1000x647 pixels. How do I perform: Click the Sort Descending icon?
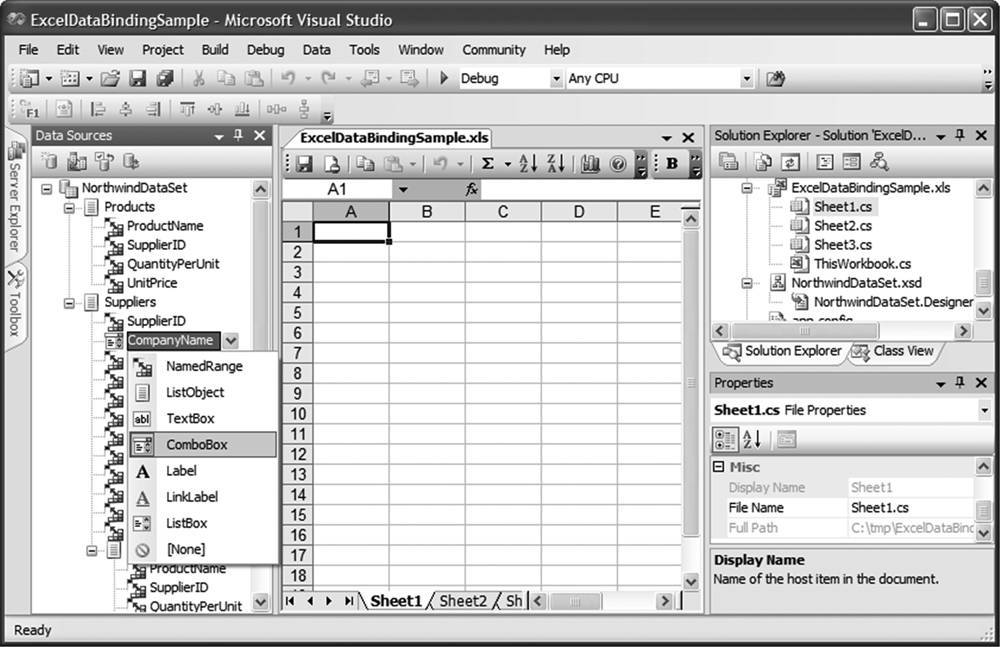pyautogui.click(x=555, y=163)
